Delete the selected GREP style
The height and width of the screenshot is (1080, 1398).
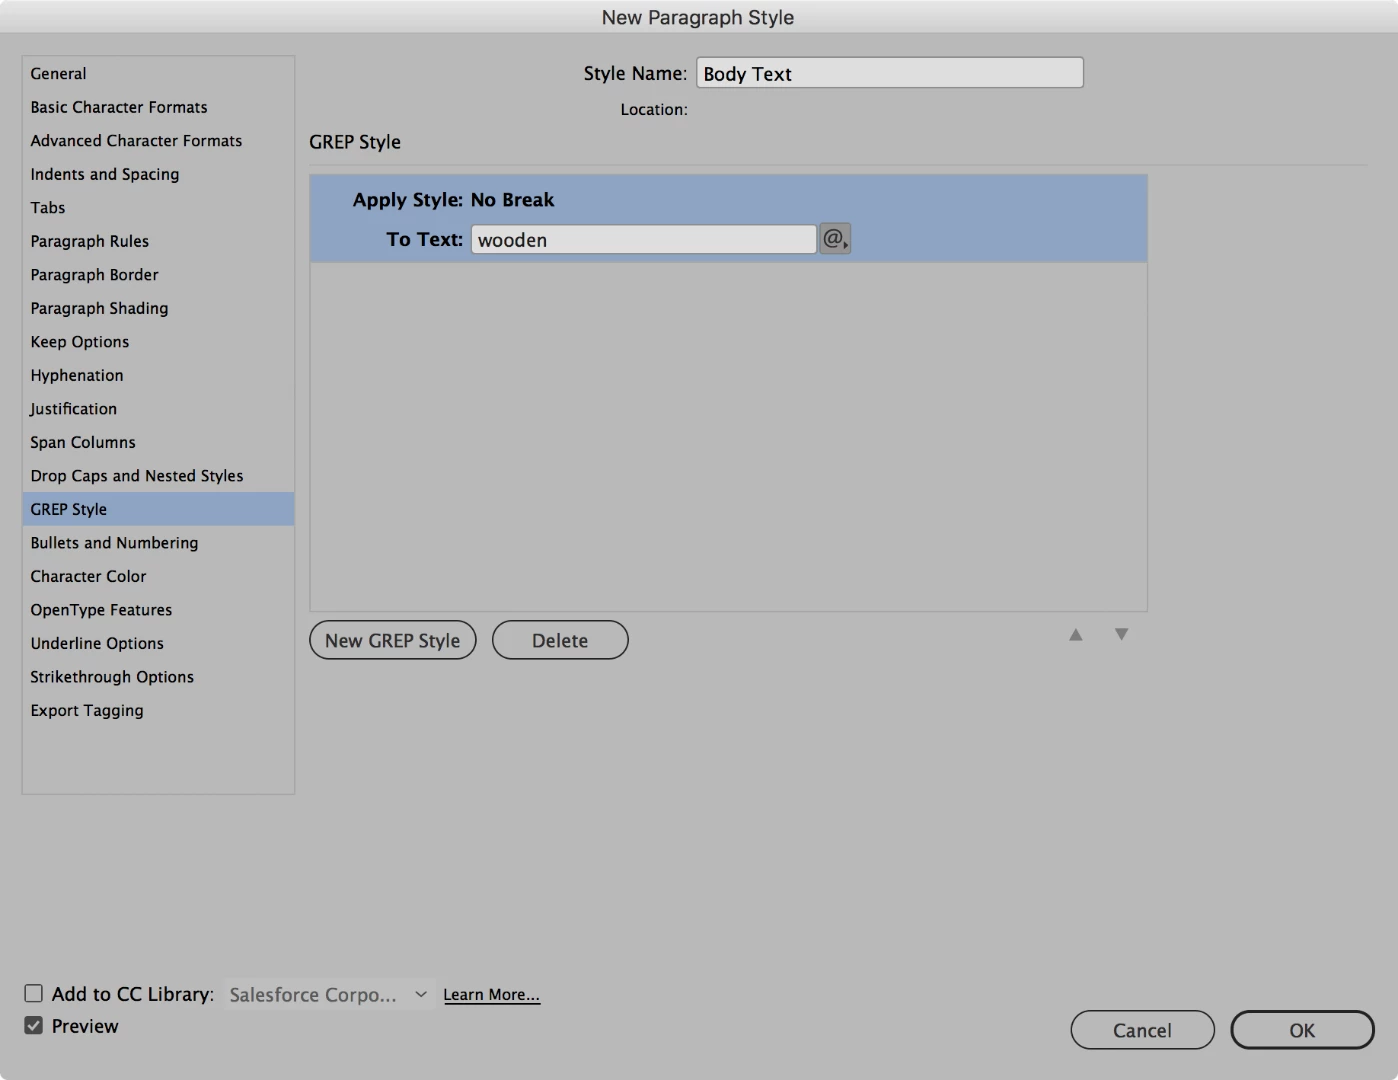(560, 640)
